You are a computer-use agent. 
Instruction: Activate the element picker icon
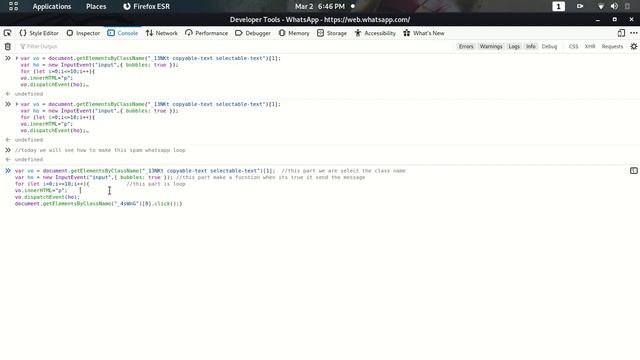pos(7,33)
